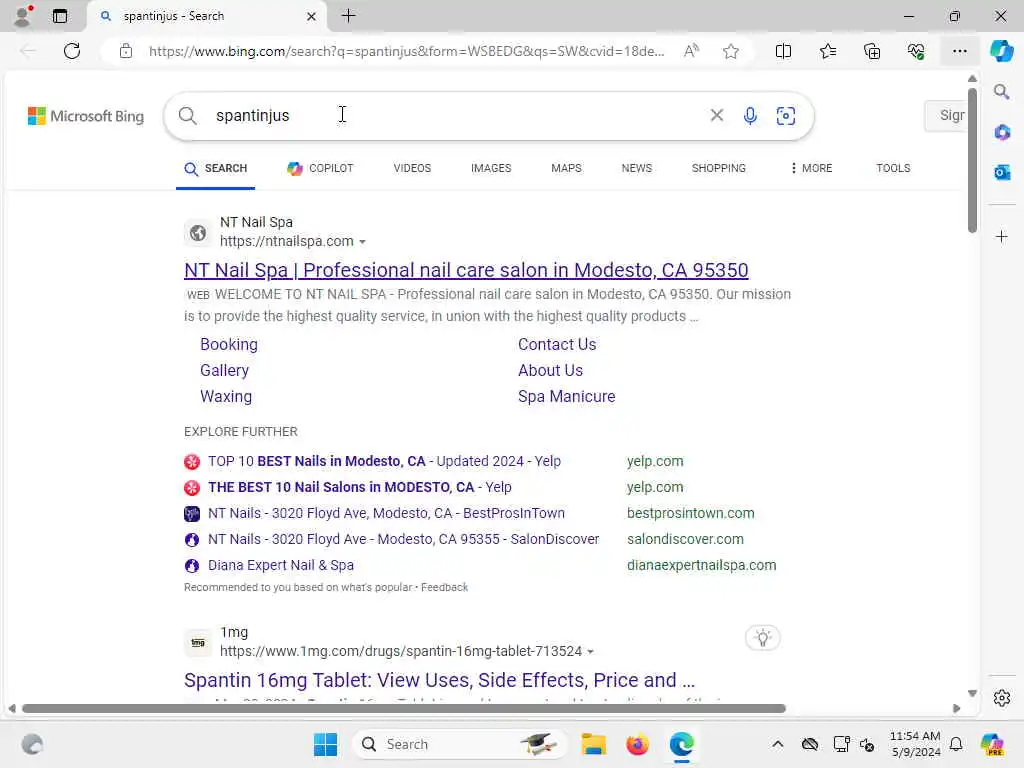Select the SEARCH tab
Viewport: 1024px width, 768px height.
(216, 168)
